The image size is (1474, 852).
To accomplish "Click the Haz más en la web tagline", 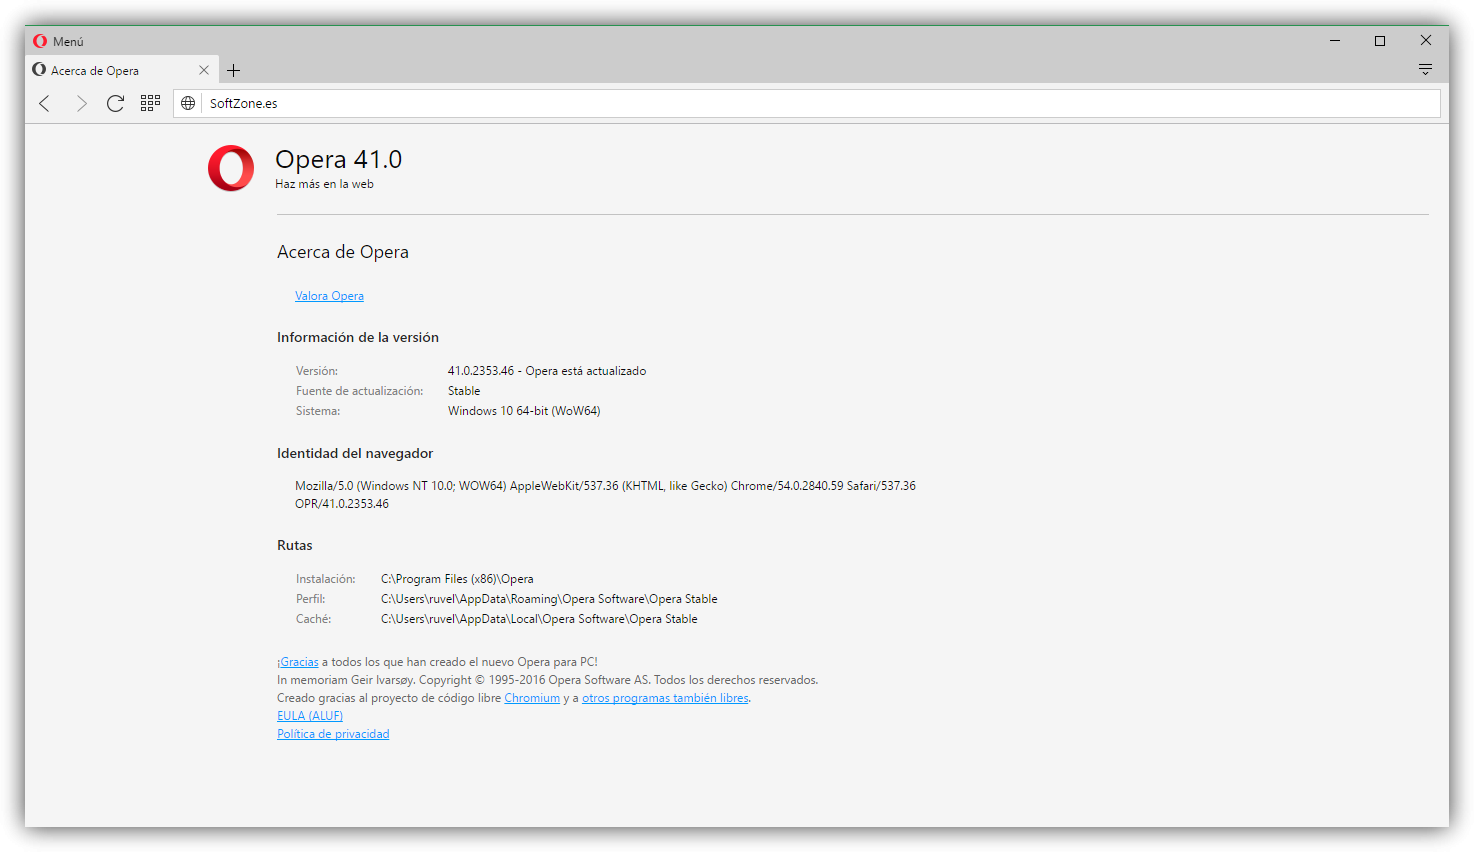I will [x=324, y=184].
